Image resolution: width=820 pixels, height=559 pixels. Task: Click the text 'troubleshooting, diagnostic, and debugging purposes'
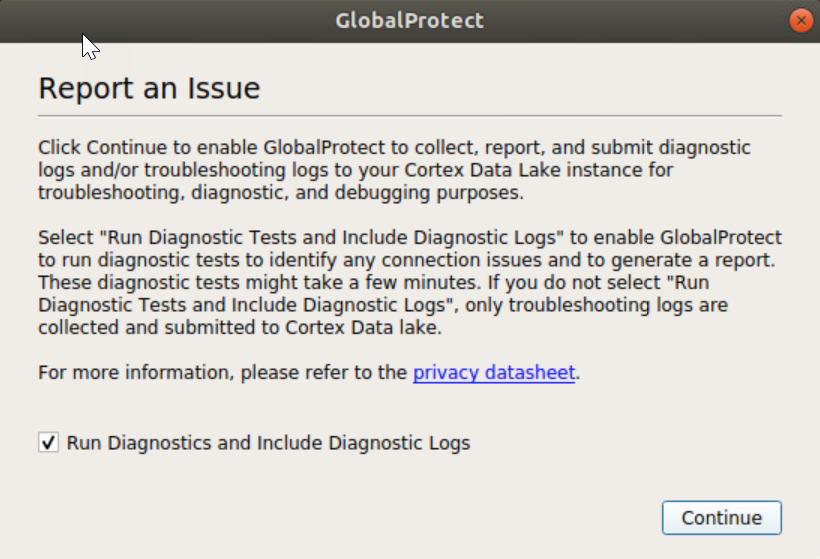pyautogui.click(x=280, y=192)
